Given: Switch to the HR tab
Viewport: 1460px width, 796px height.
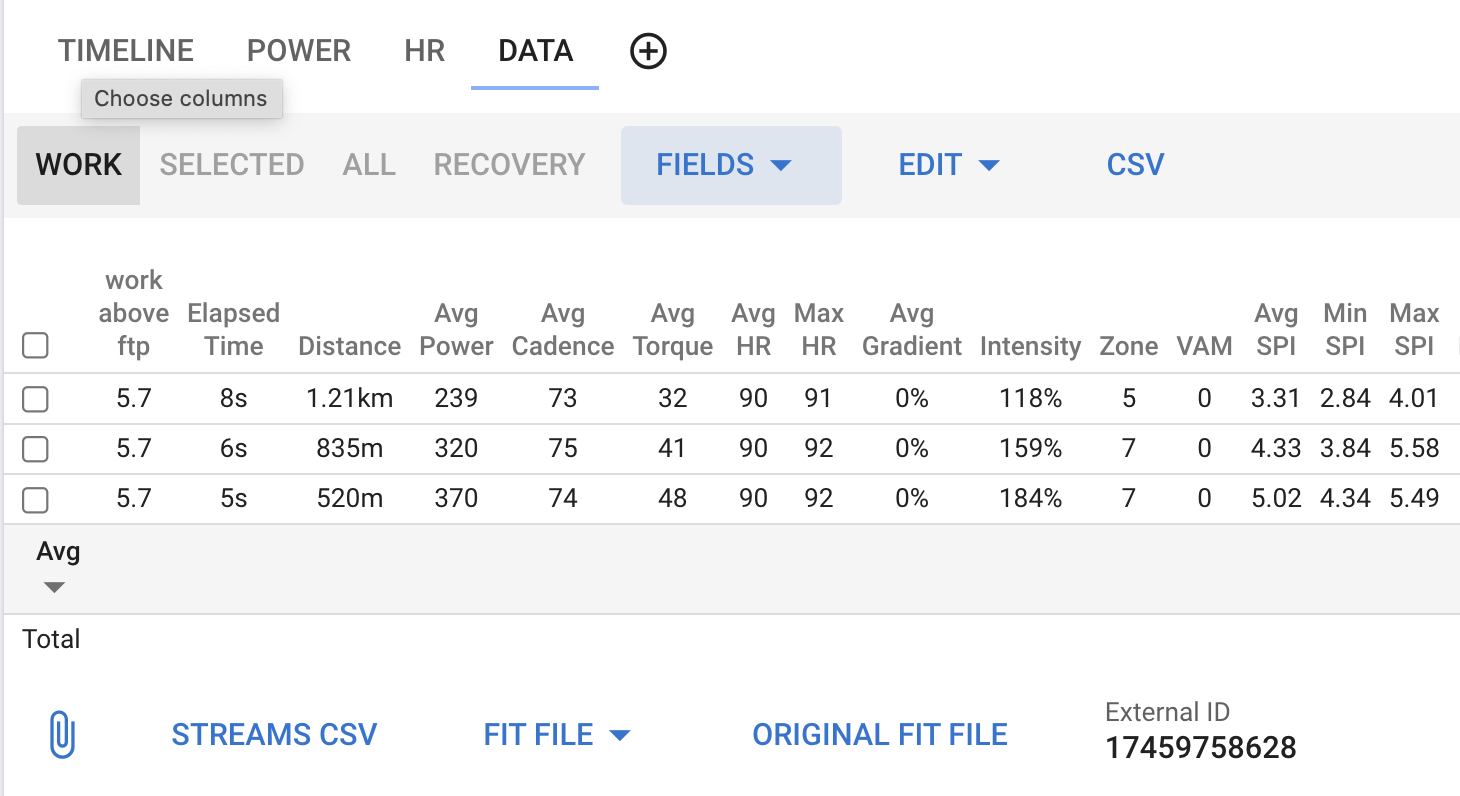Looking at the screenshot, I should pos(425,51).
